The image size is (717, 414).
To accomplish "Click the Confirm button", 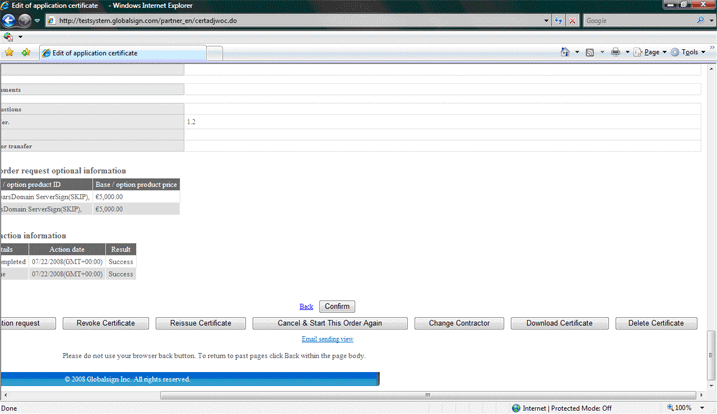I will (x=337, y=306).
